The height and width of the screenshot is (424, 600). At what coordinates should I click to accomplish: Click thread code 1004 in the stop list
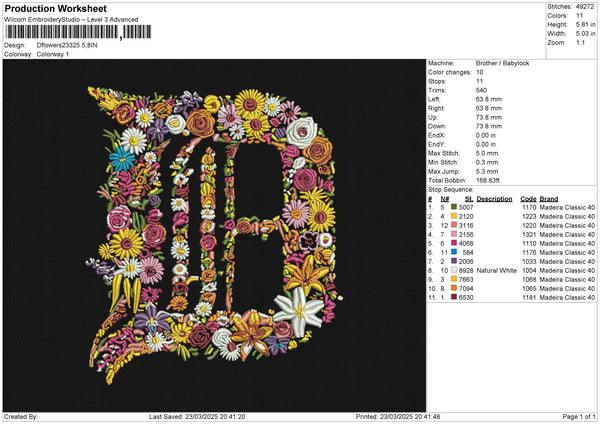coord(529,271)
